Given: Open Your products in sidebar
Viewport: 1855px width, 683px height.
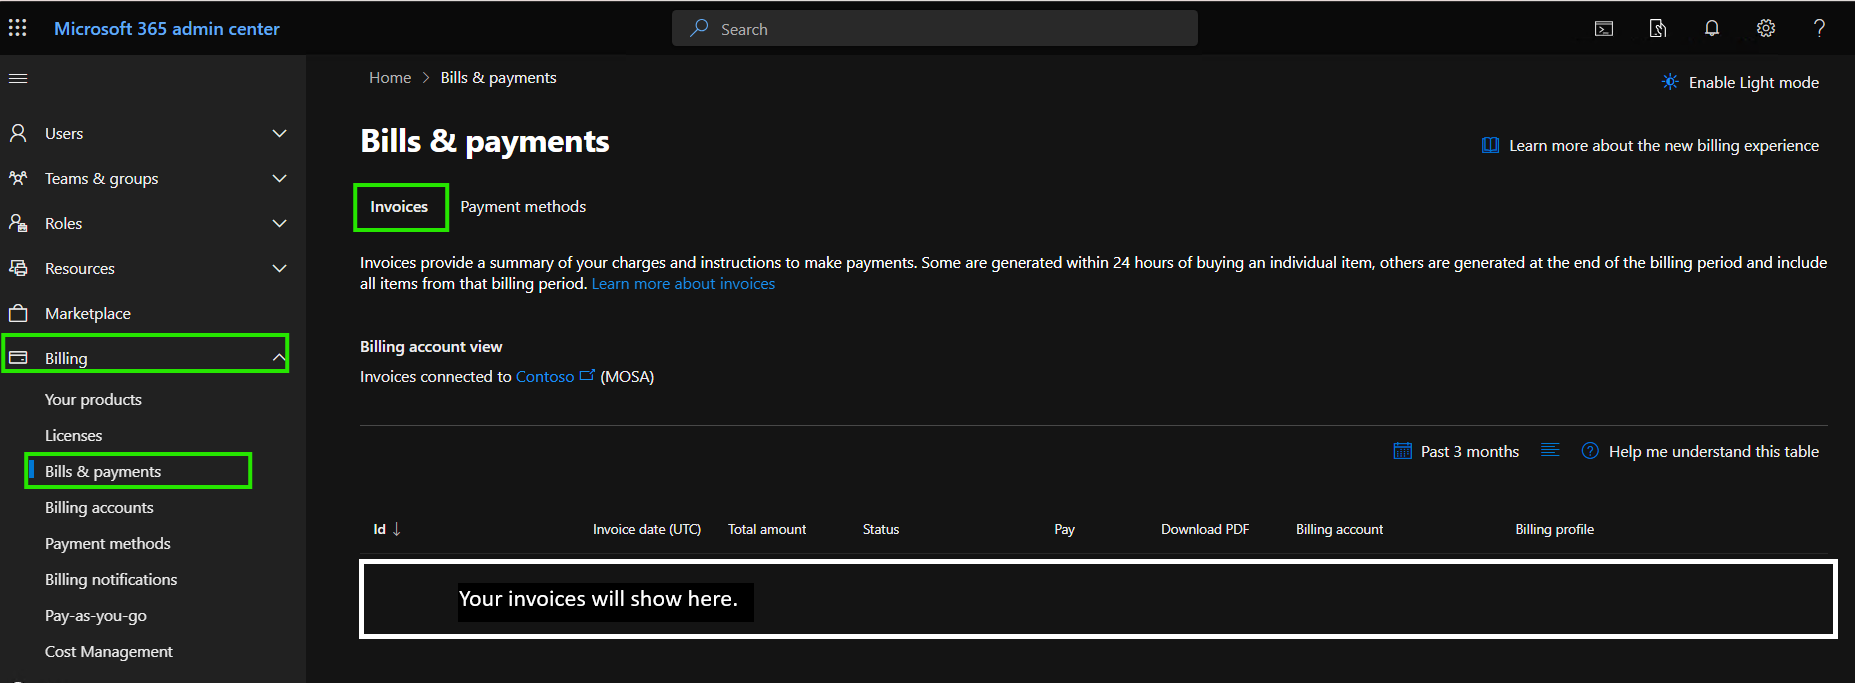Looking at the screenshot, I should point(93,399).
